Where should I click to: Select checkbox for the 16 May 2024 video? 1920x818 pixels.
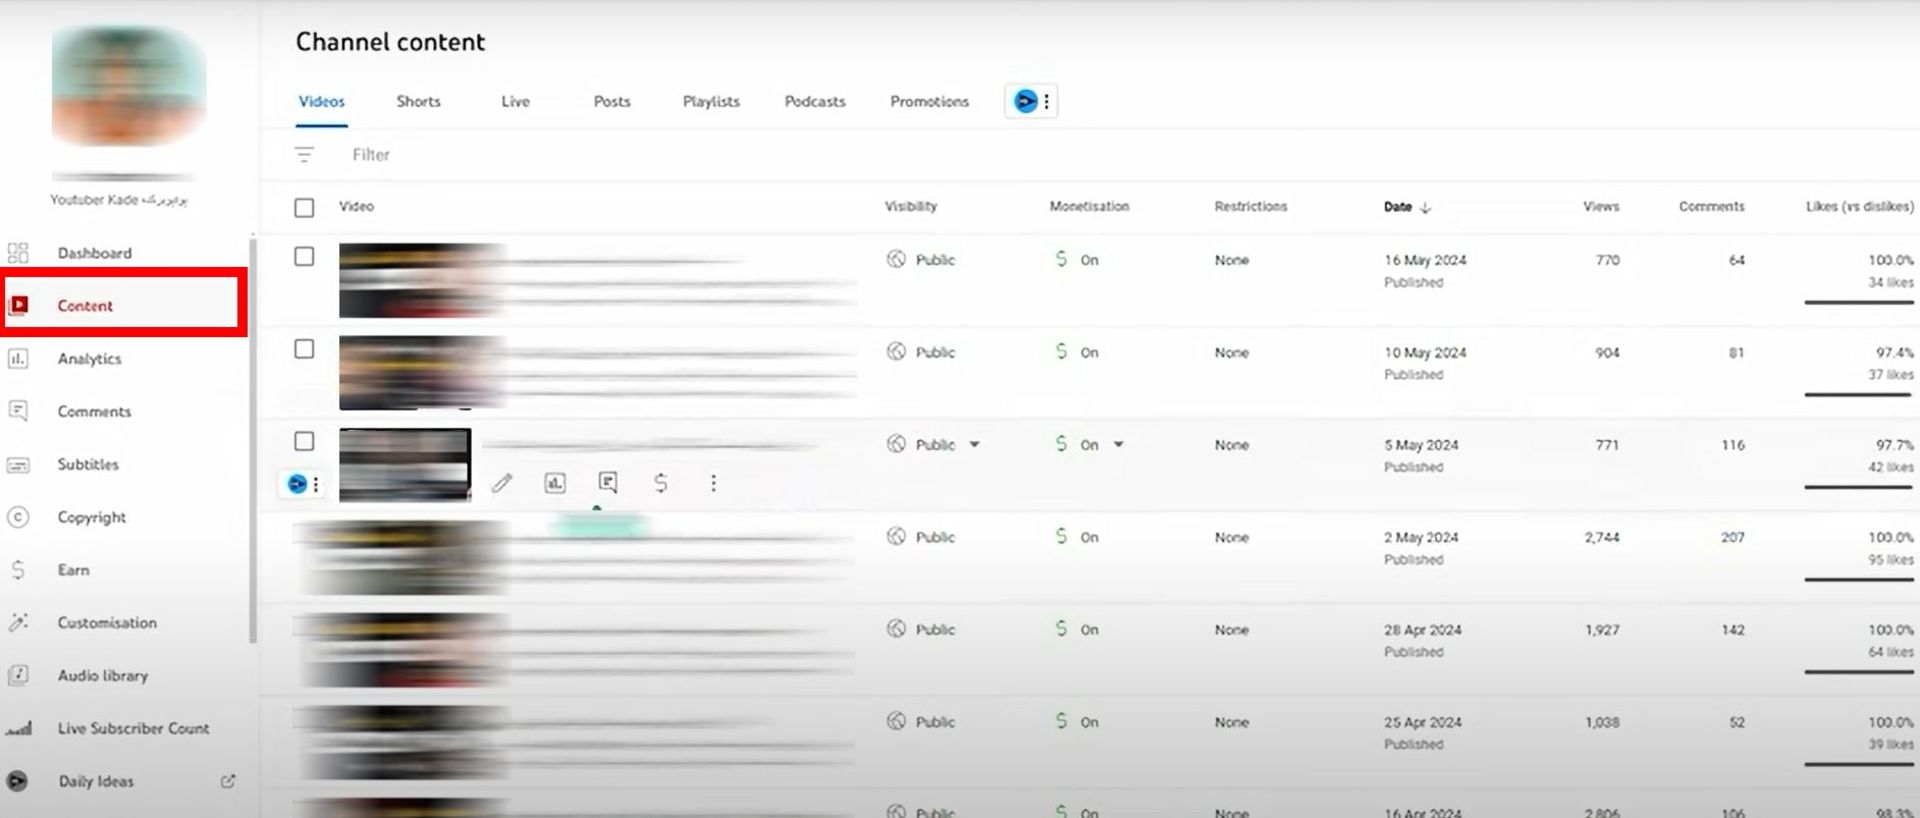tap(304, 257)
